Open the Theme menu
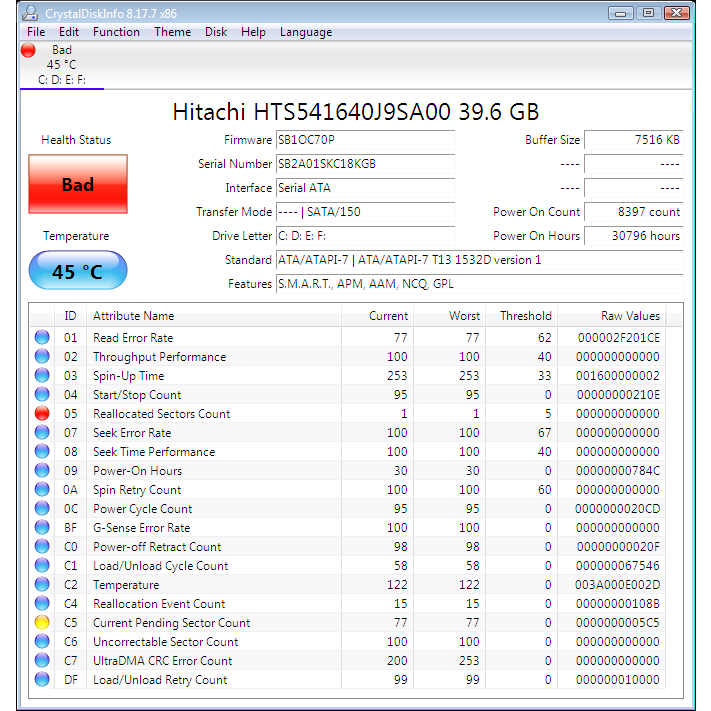This screenshot has width=711, height=711. click(172, 32)
